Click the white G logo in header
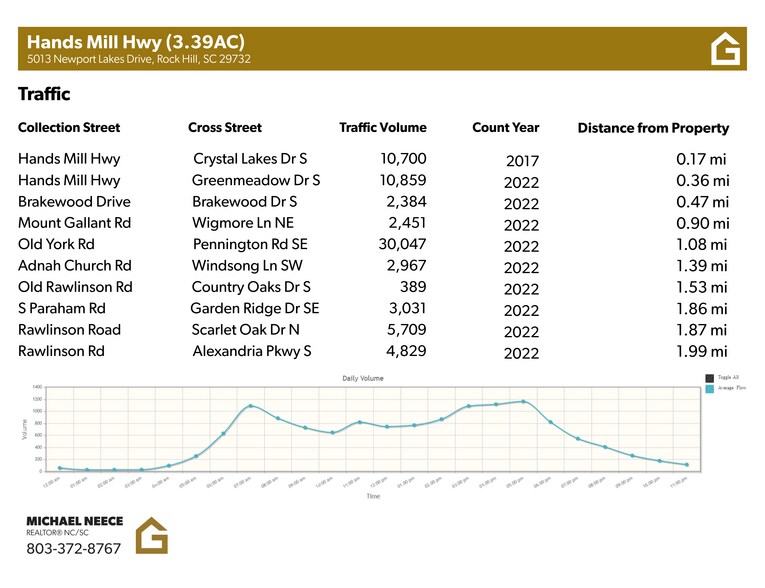Image resolution: width=765 pixels, height=588 pixels. click(725, 49)
